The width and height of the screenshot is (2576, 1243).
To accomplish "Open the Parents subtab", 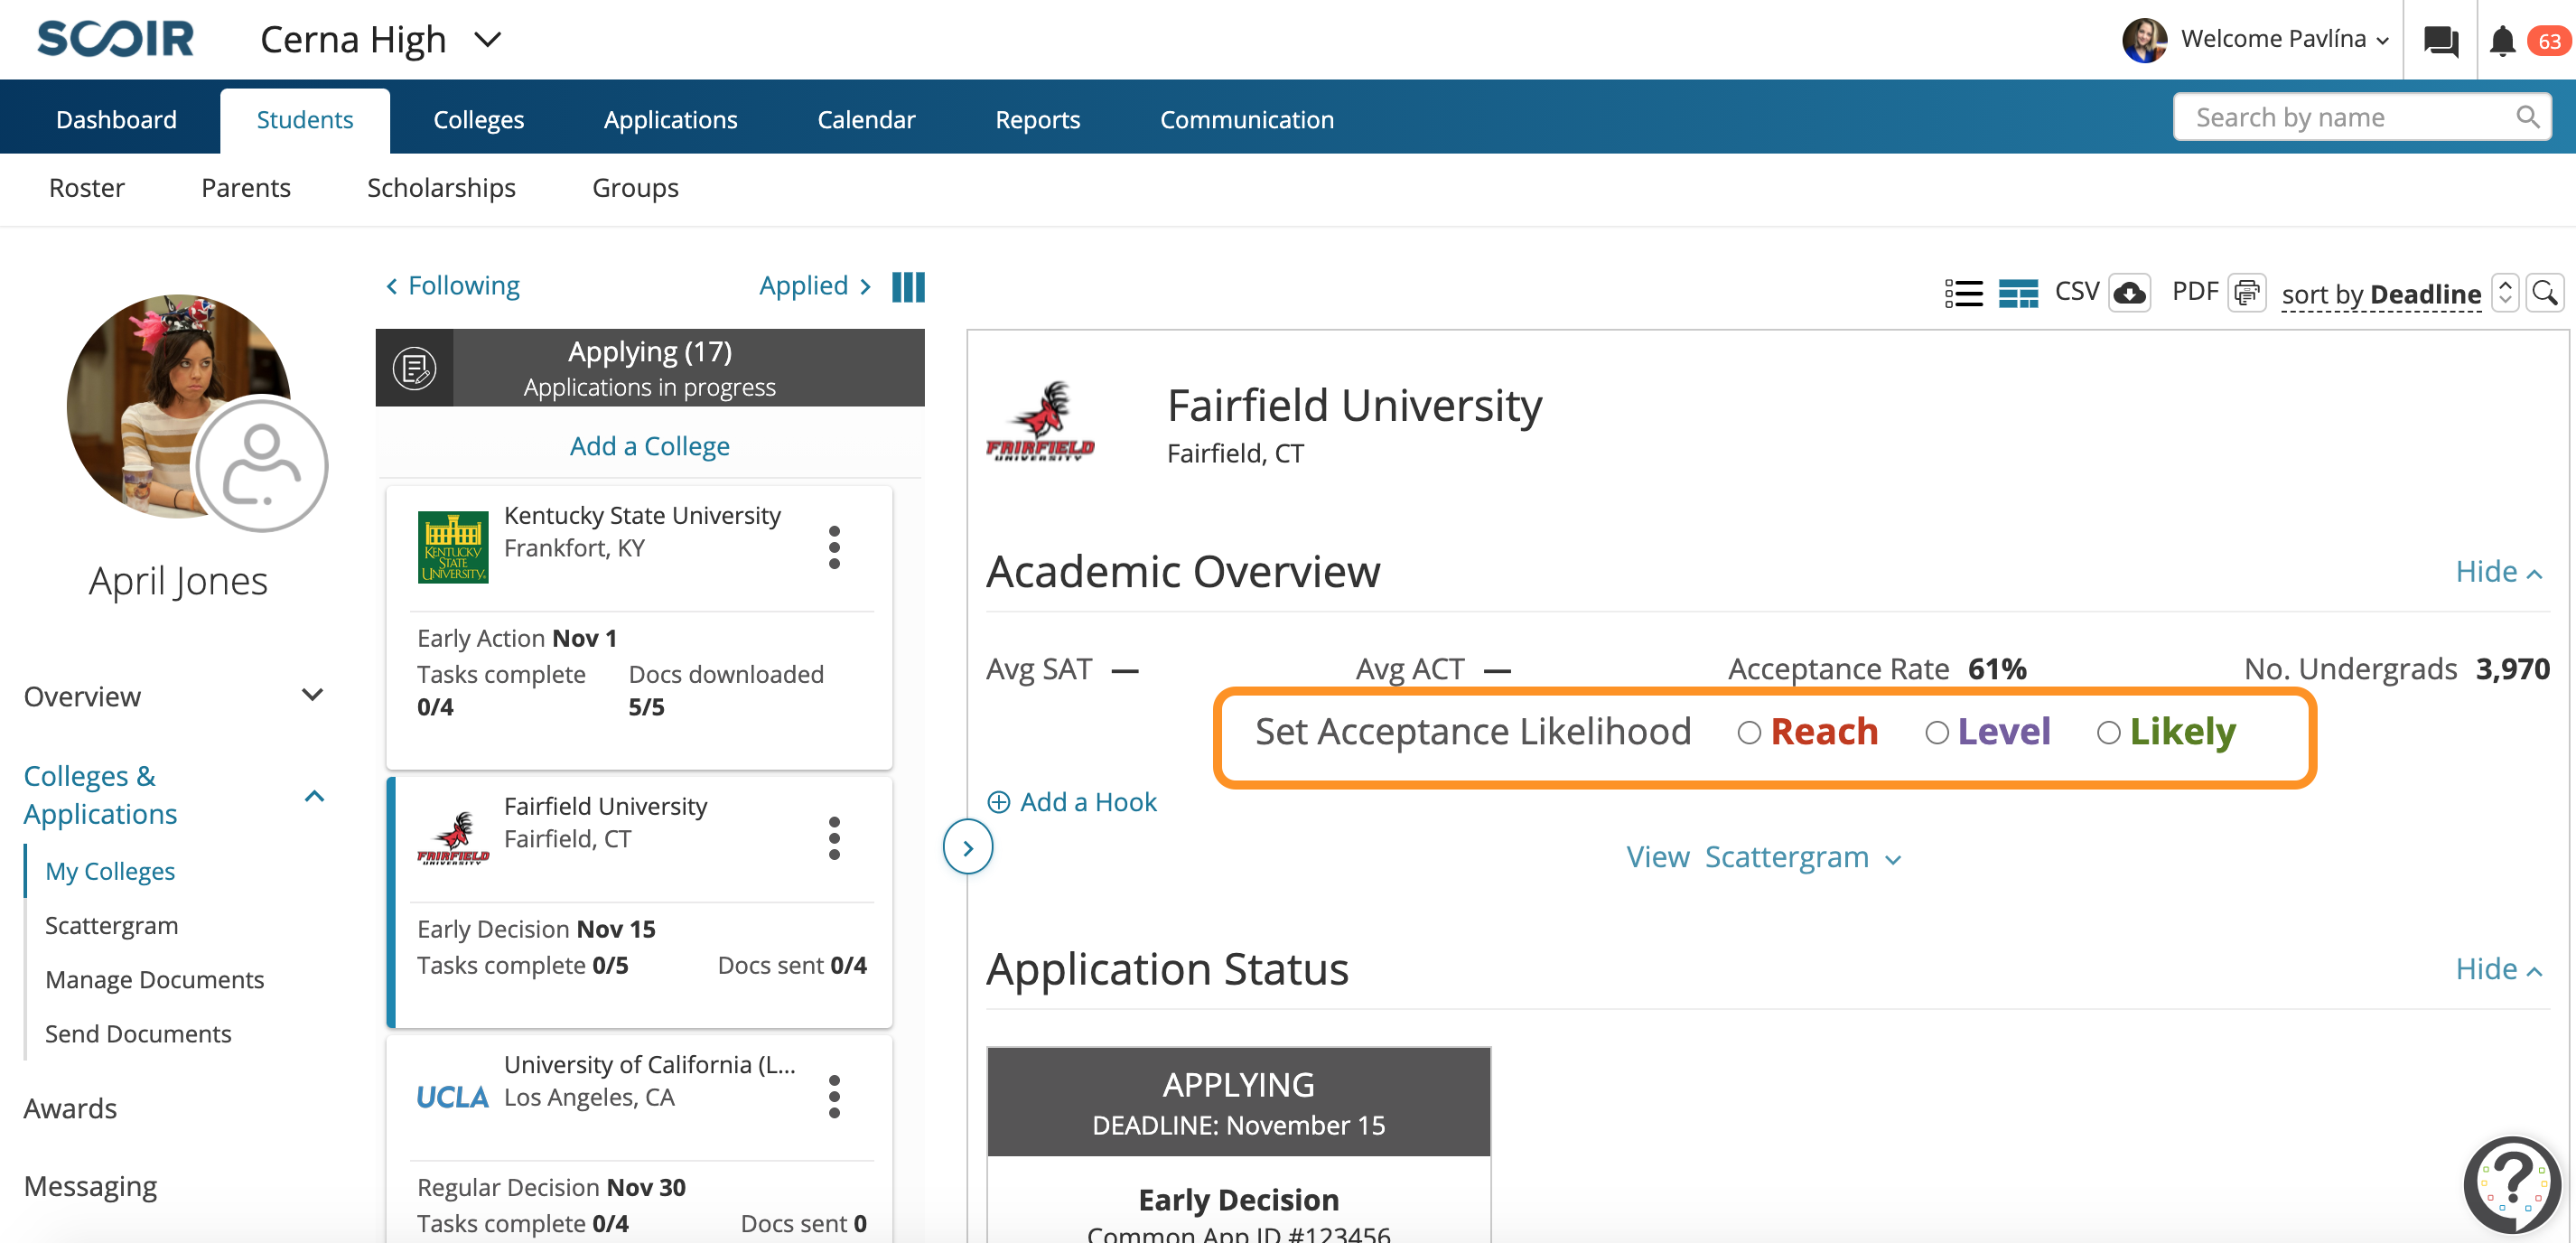I will tap(245, 188).
